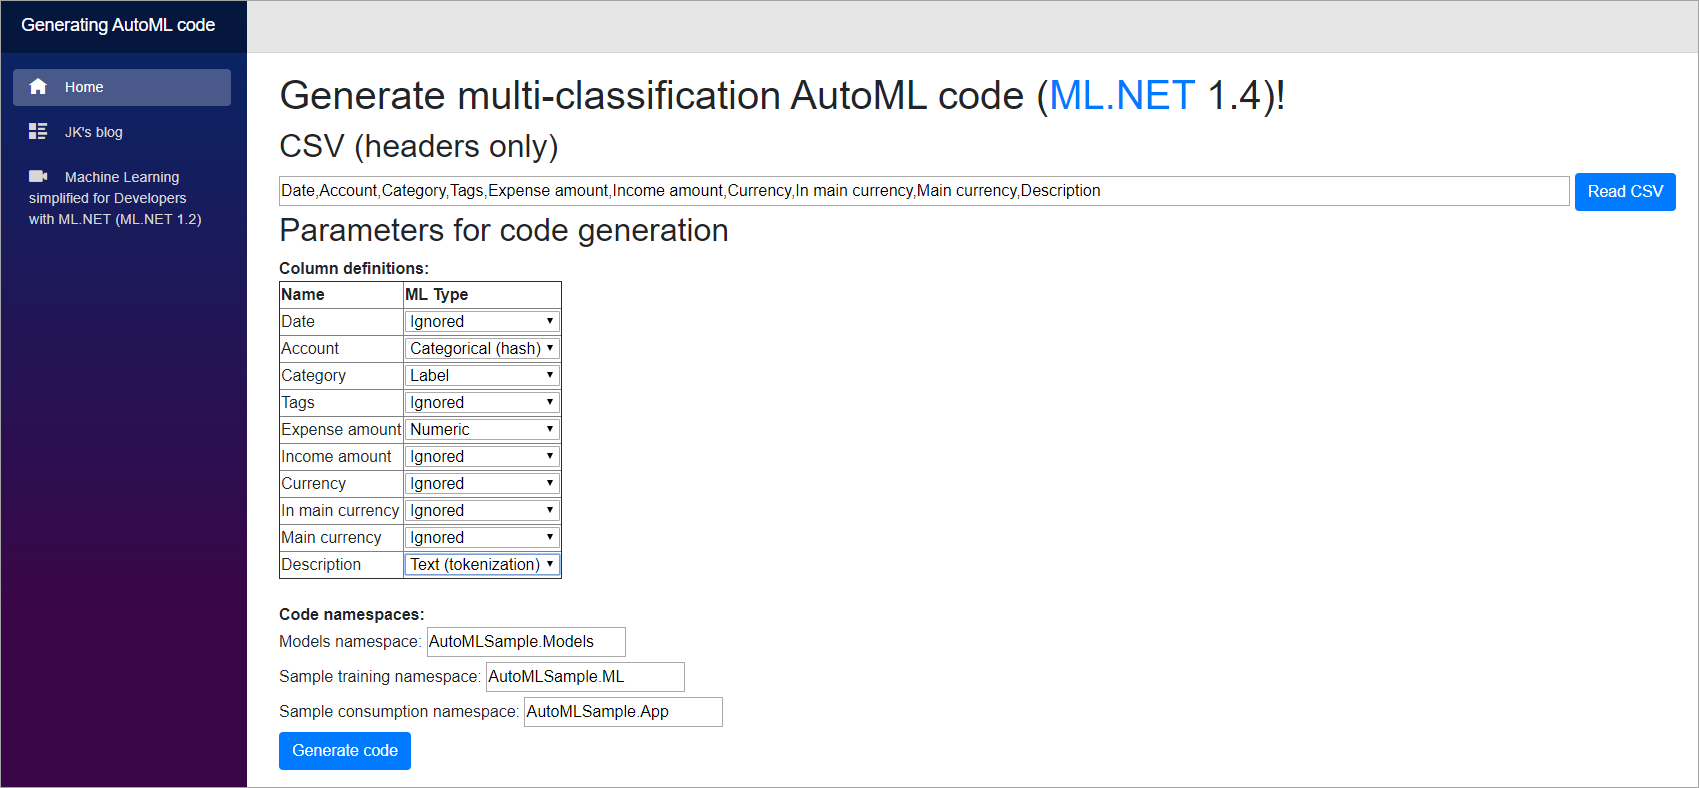Image resolution: width=1699 pixels, height=788 pixels.
Task: Click the Tags name cell in table
Action: (341, 402)
